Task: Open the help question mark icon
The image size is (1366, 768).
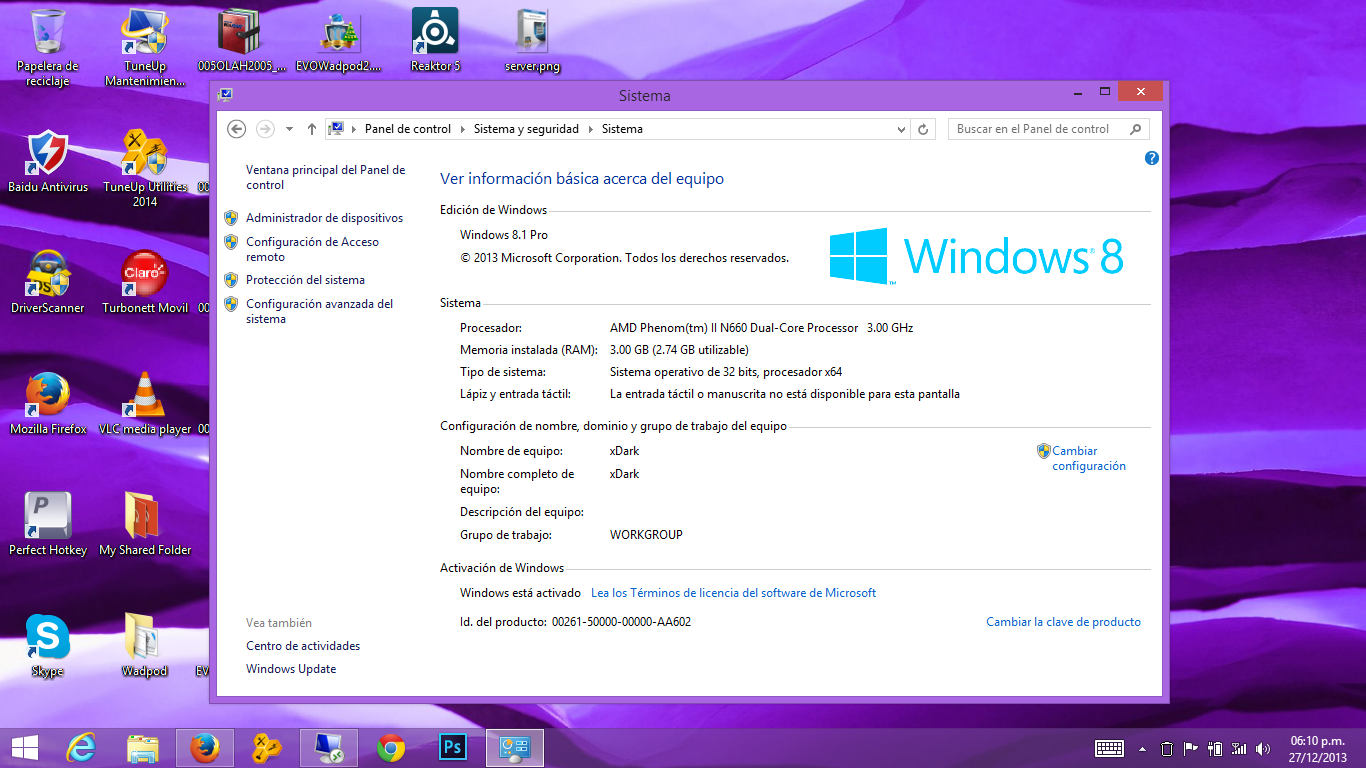Action: point(1151,158)
